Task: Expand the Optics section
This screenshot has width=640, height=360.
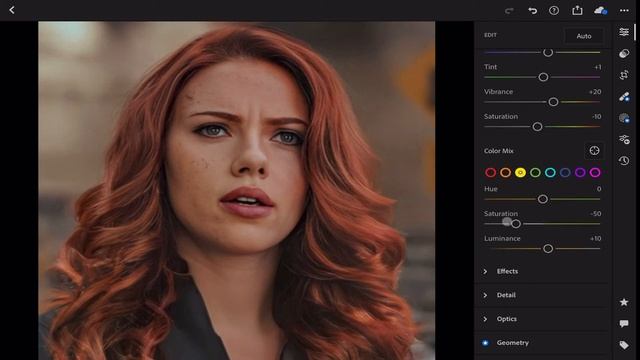Action: (x=542, y=319)
